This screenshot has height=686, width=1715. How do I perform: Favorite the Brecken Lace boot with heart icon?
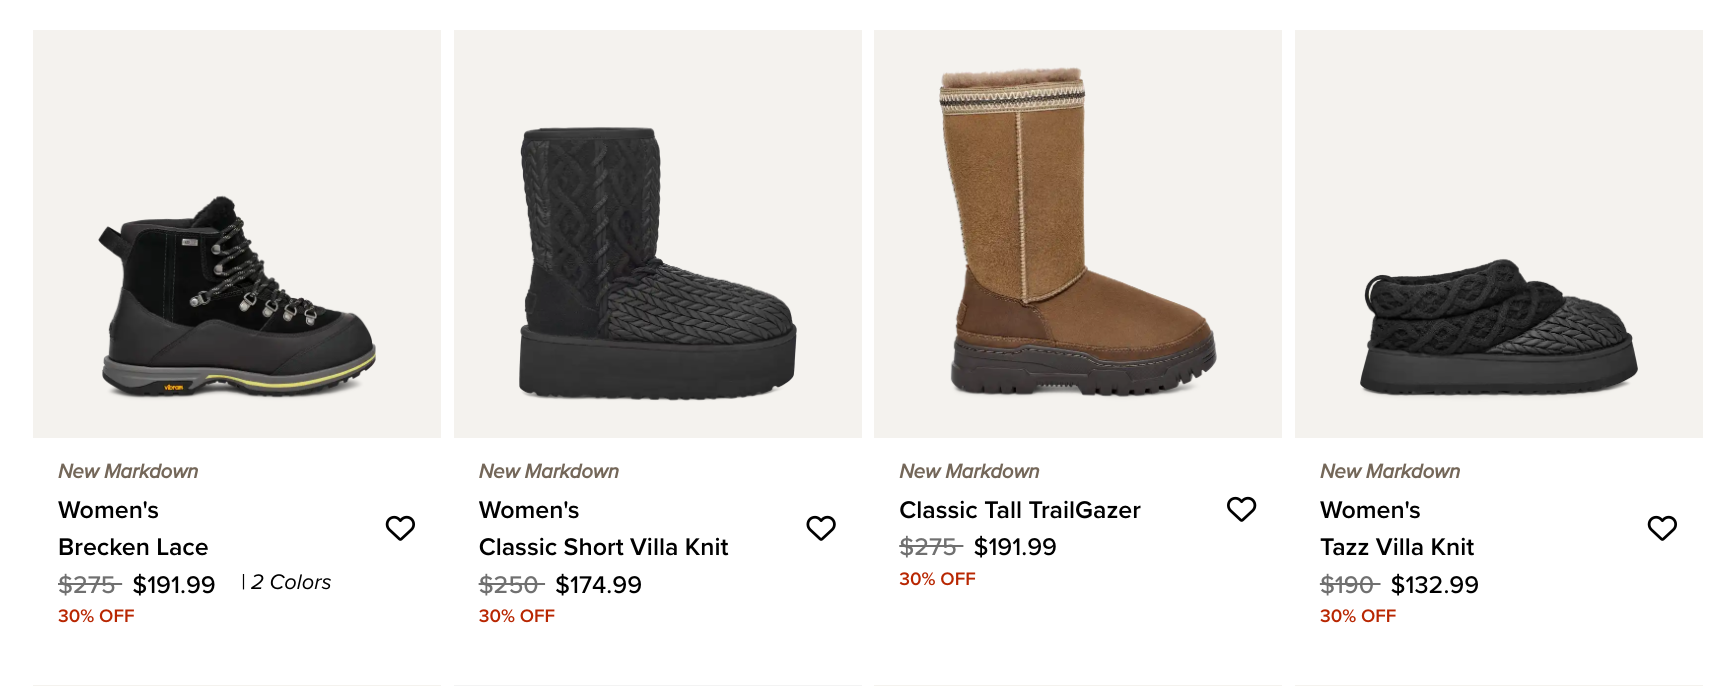pyautogui.click(x=400, y=528)
